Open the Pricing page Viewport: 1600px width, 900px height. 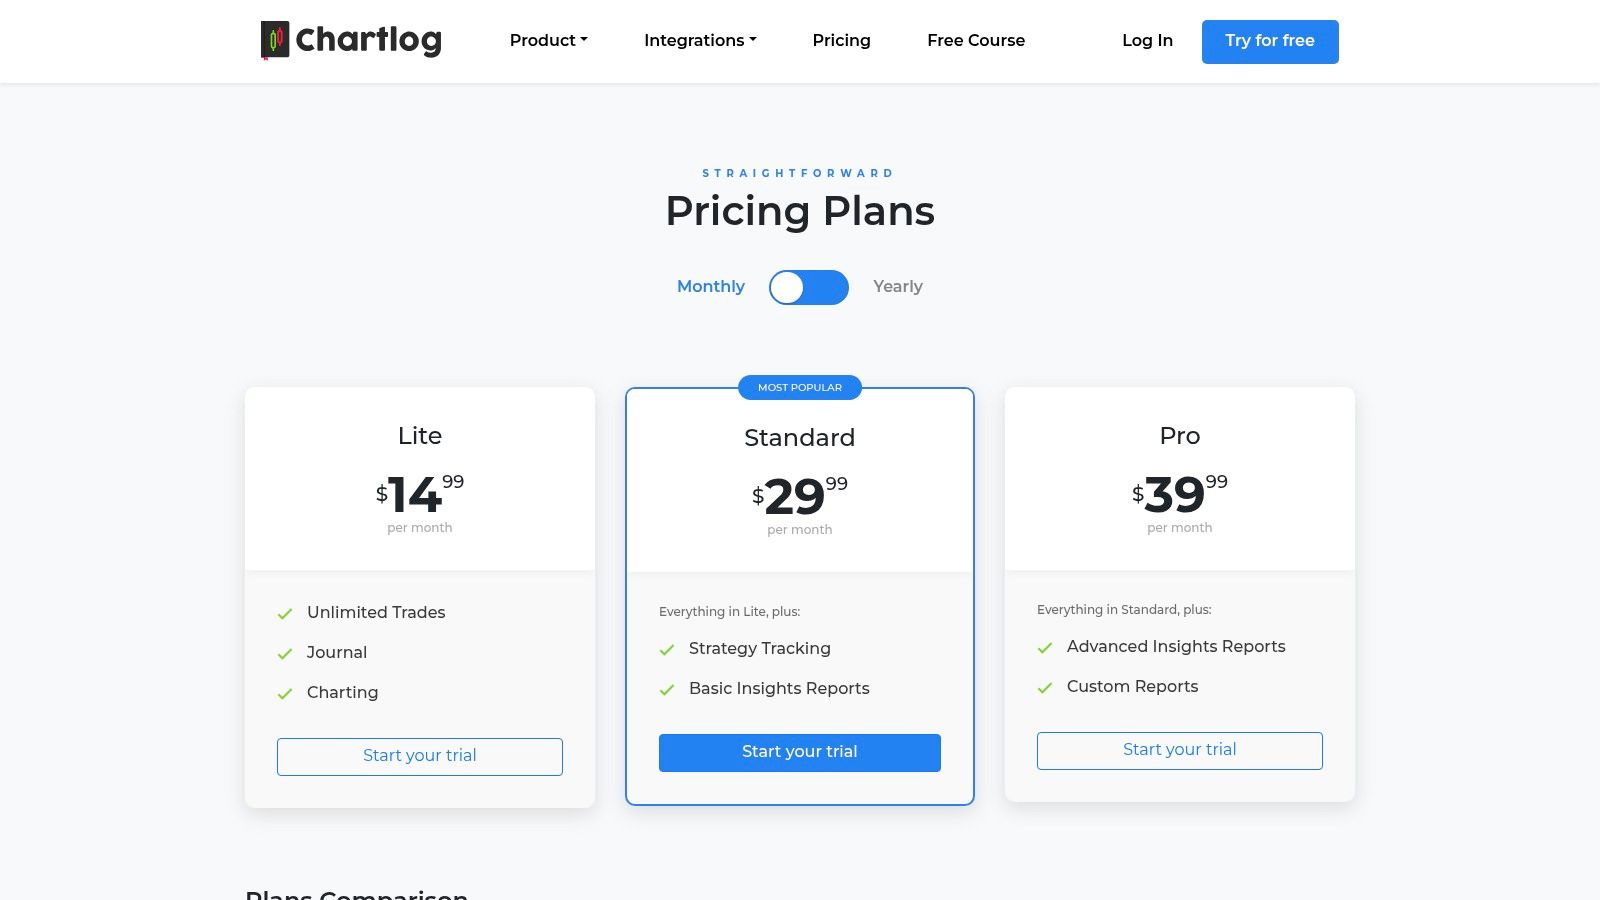(841, 40)
